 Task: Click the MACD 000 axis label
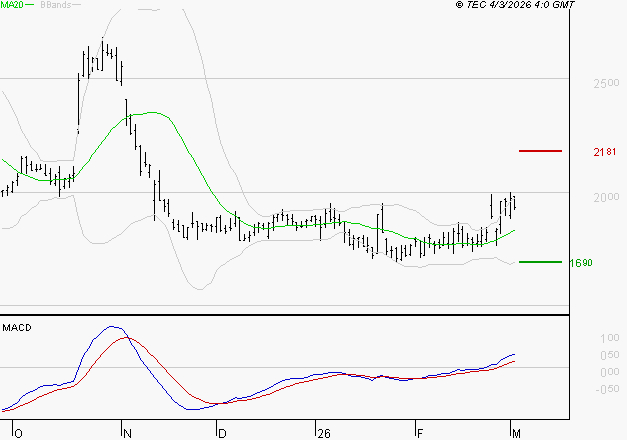tap(610, 372)
